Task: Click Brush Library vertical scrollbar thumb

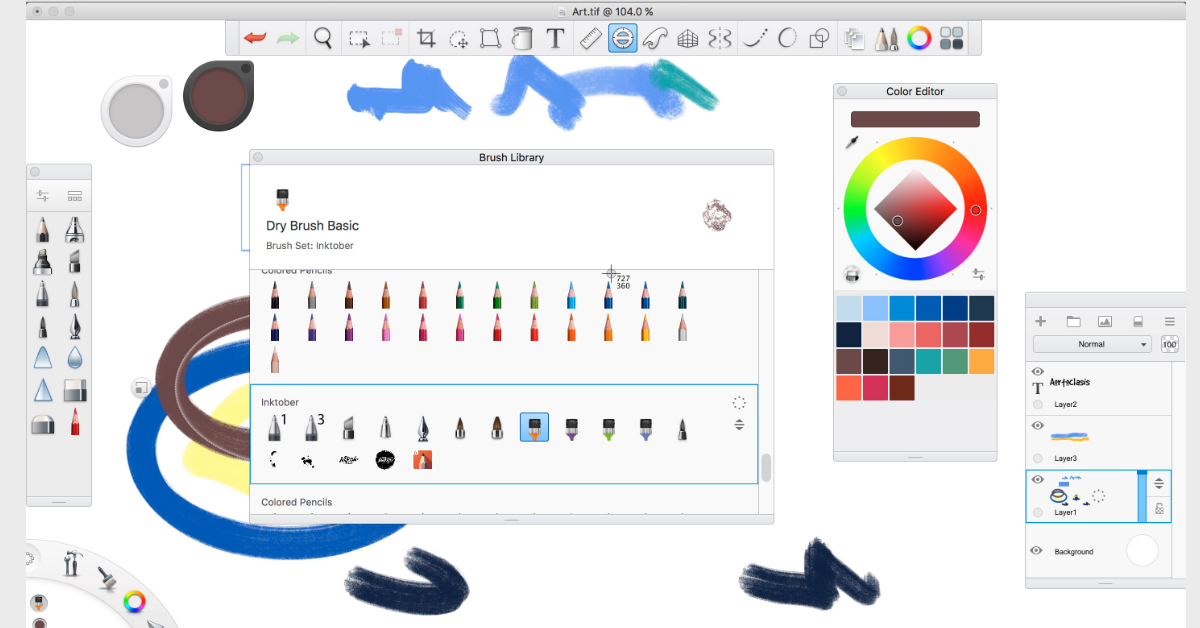Action: pyautogui.click(x=766, y=468)
